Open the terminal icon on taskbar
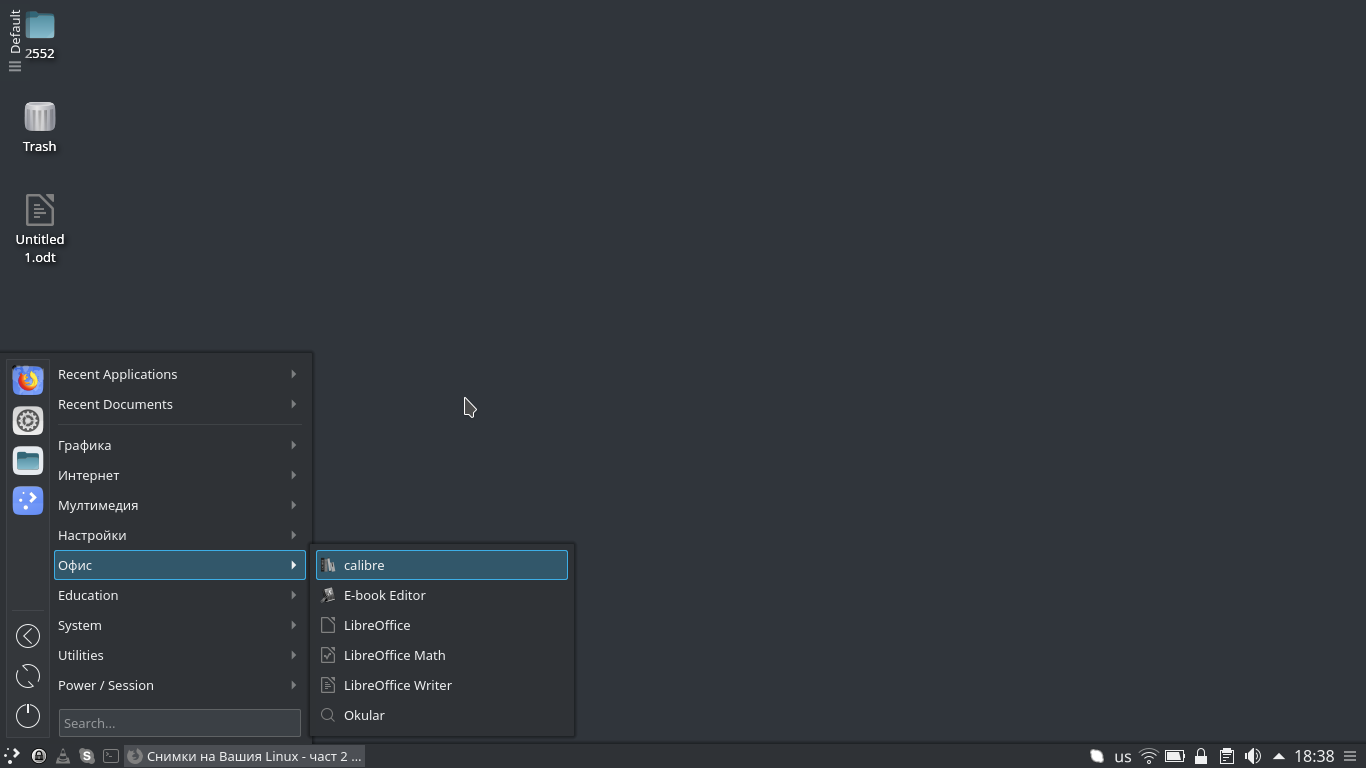 tap(111, 756)
